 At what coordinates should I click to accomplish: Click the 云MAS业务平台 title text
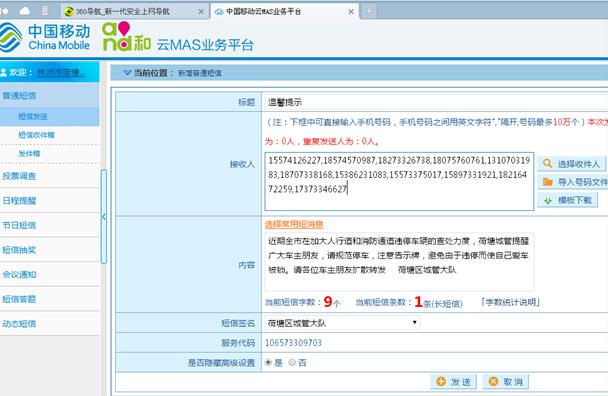tap(205, 45)
